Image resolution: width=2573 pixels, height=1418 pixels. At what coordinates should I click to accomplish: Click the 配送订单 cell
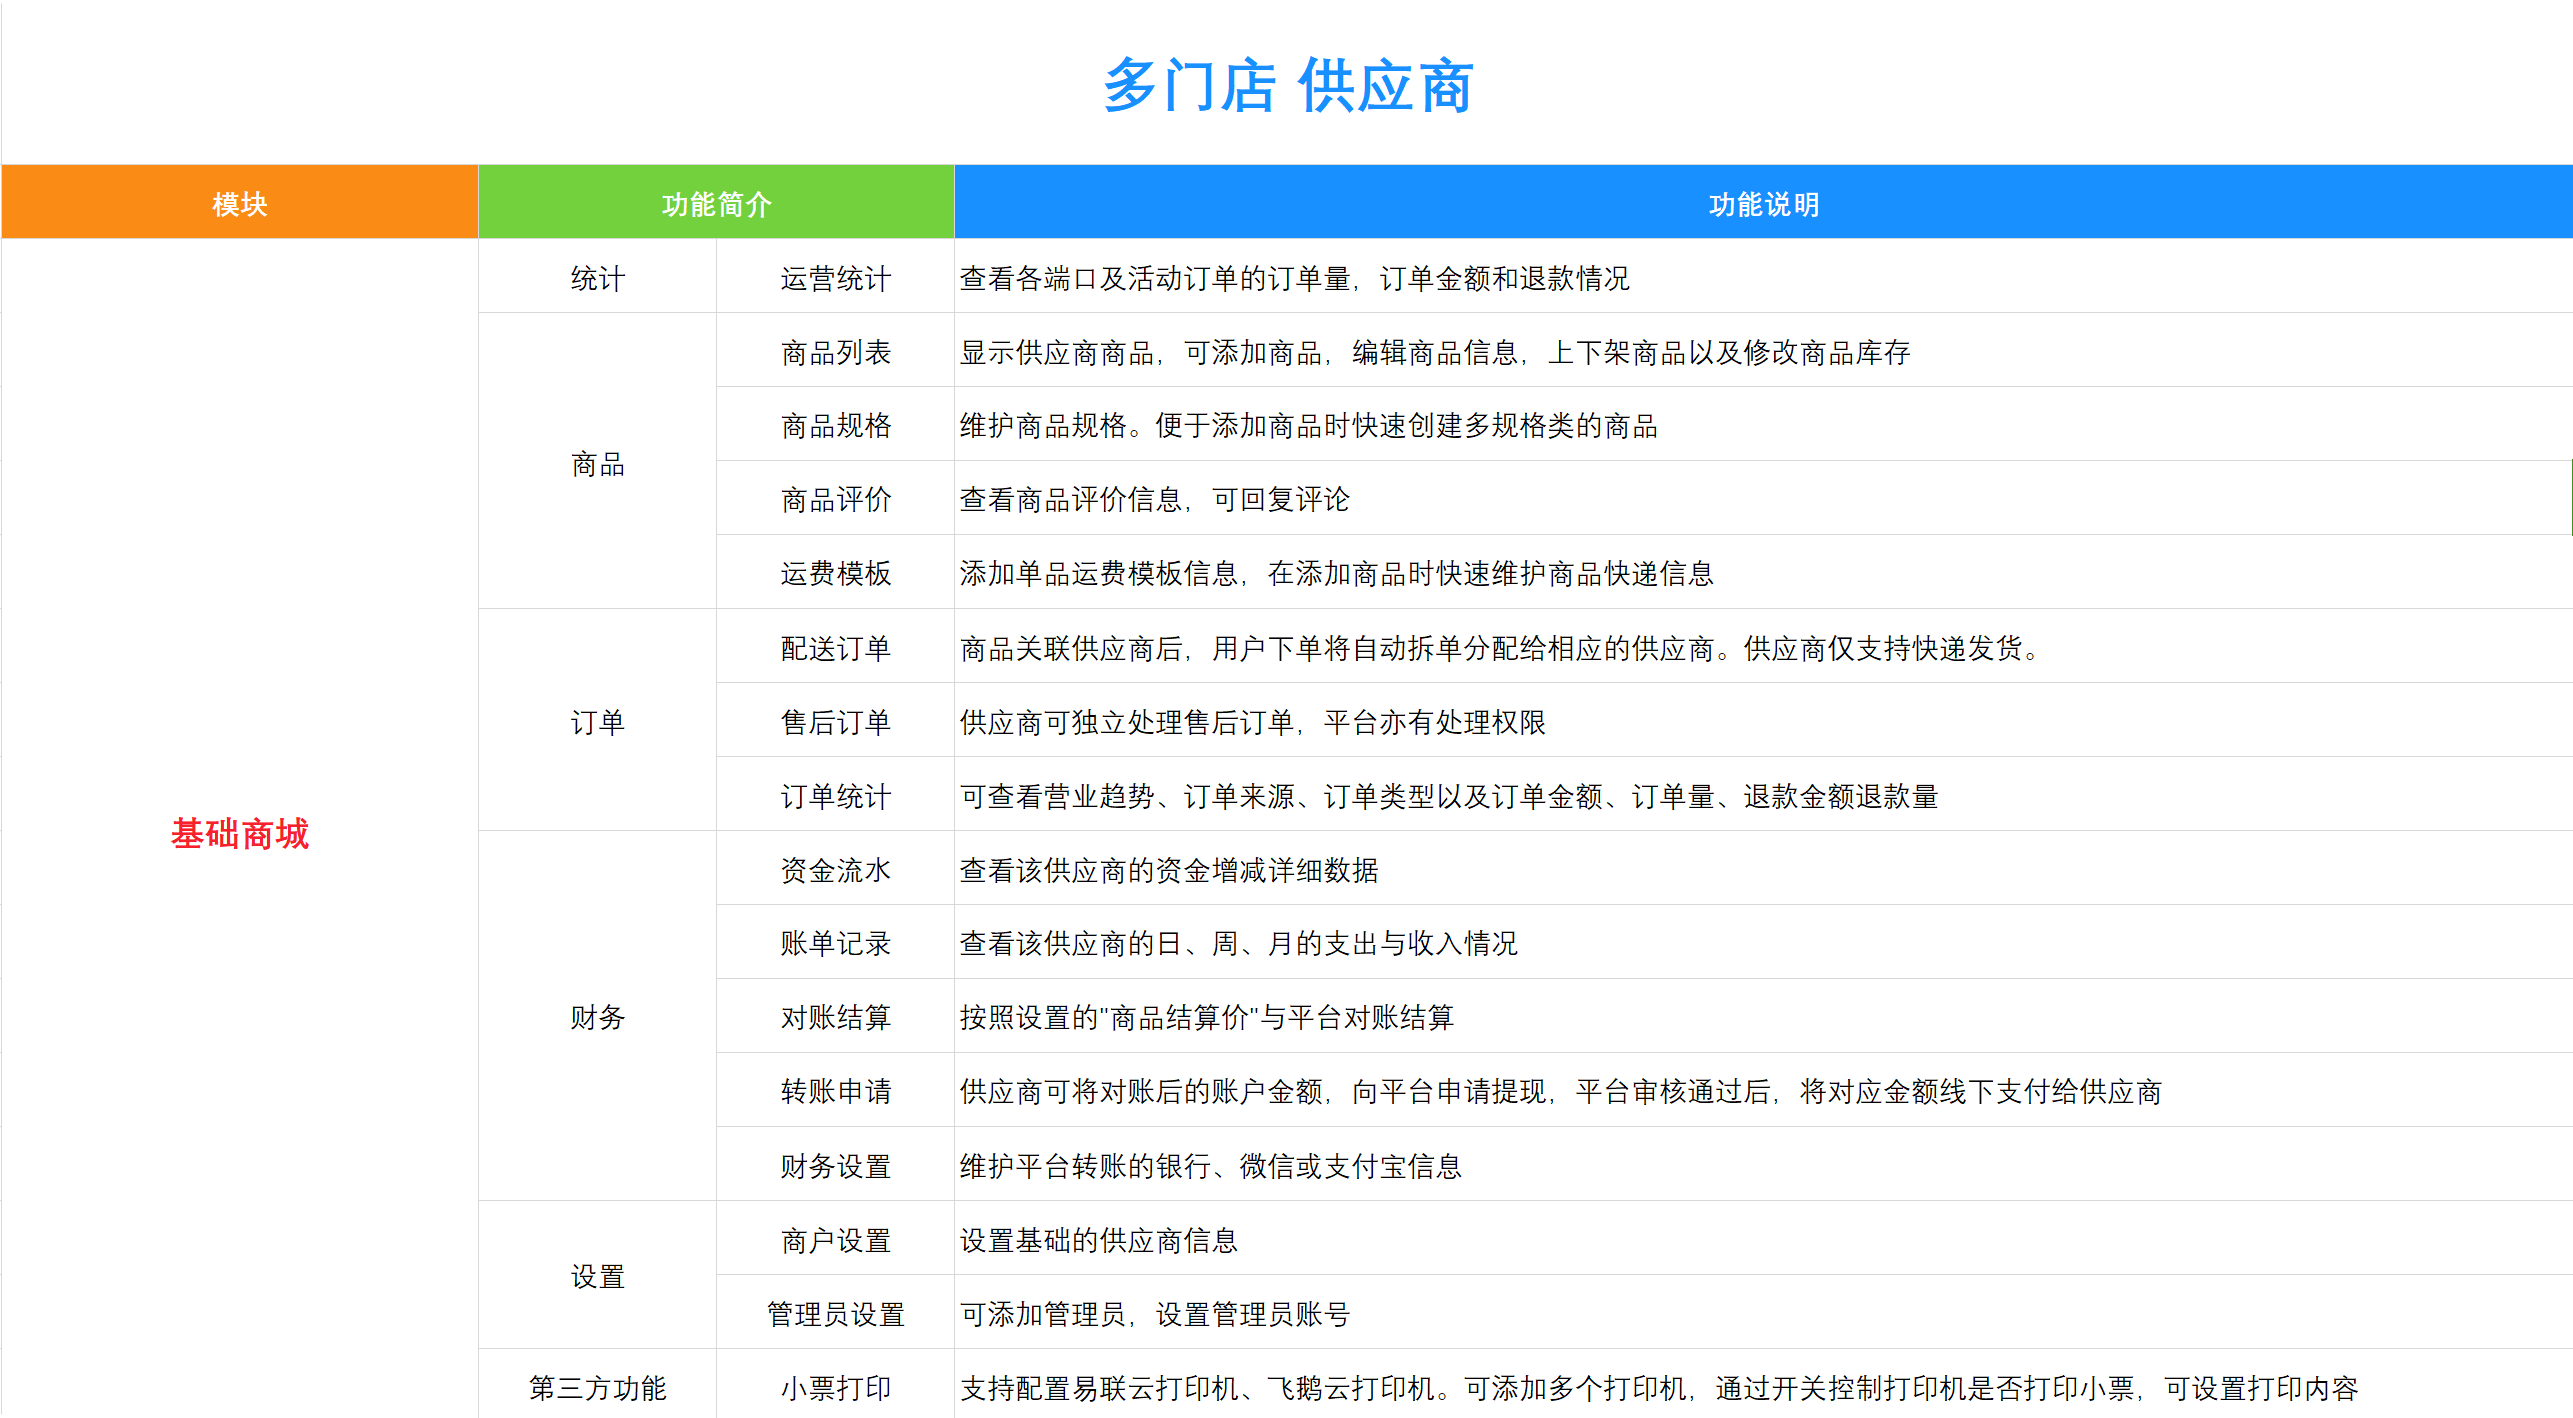(x=835, y=648)
